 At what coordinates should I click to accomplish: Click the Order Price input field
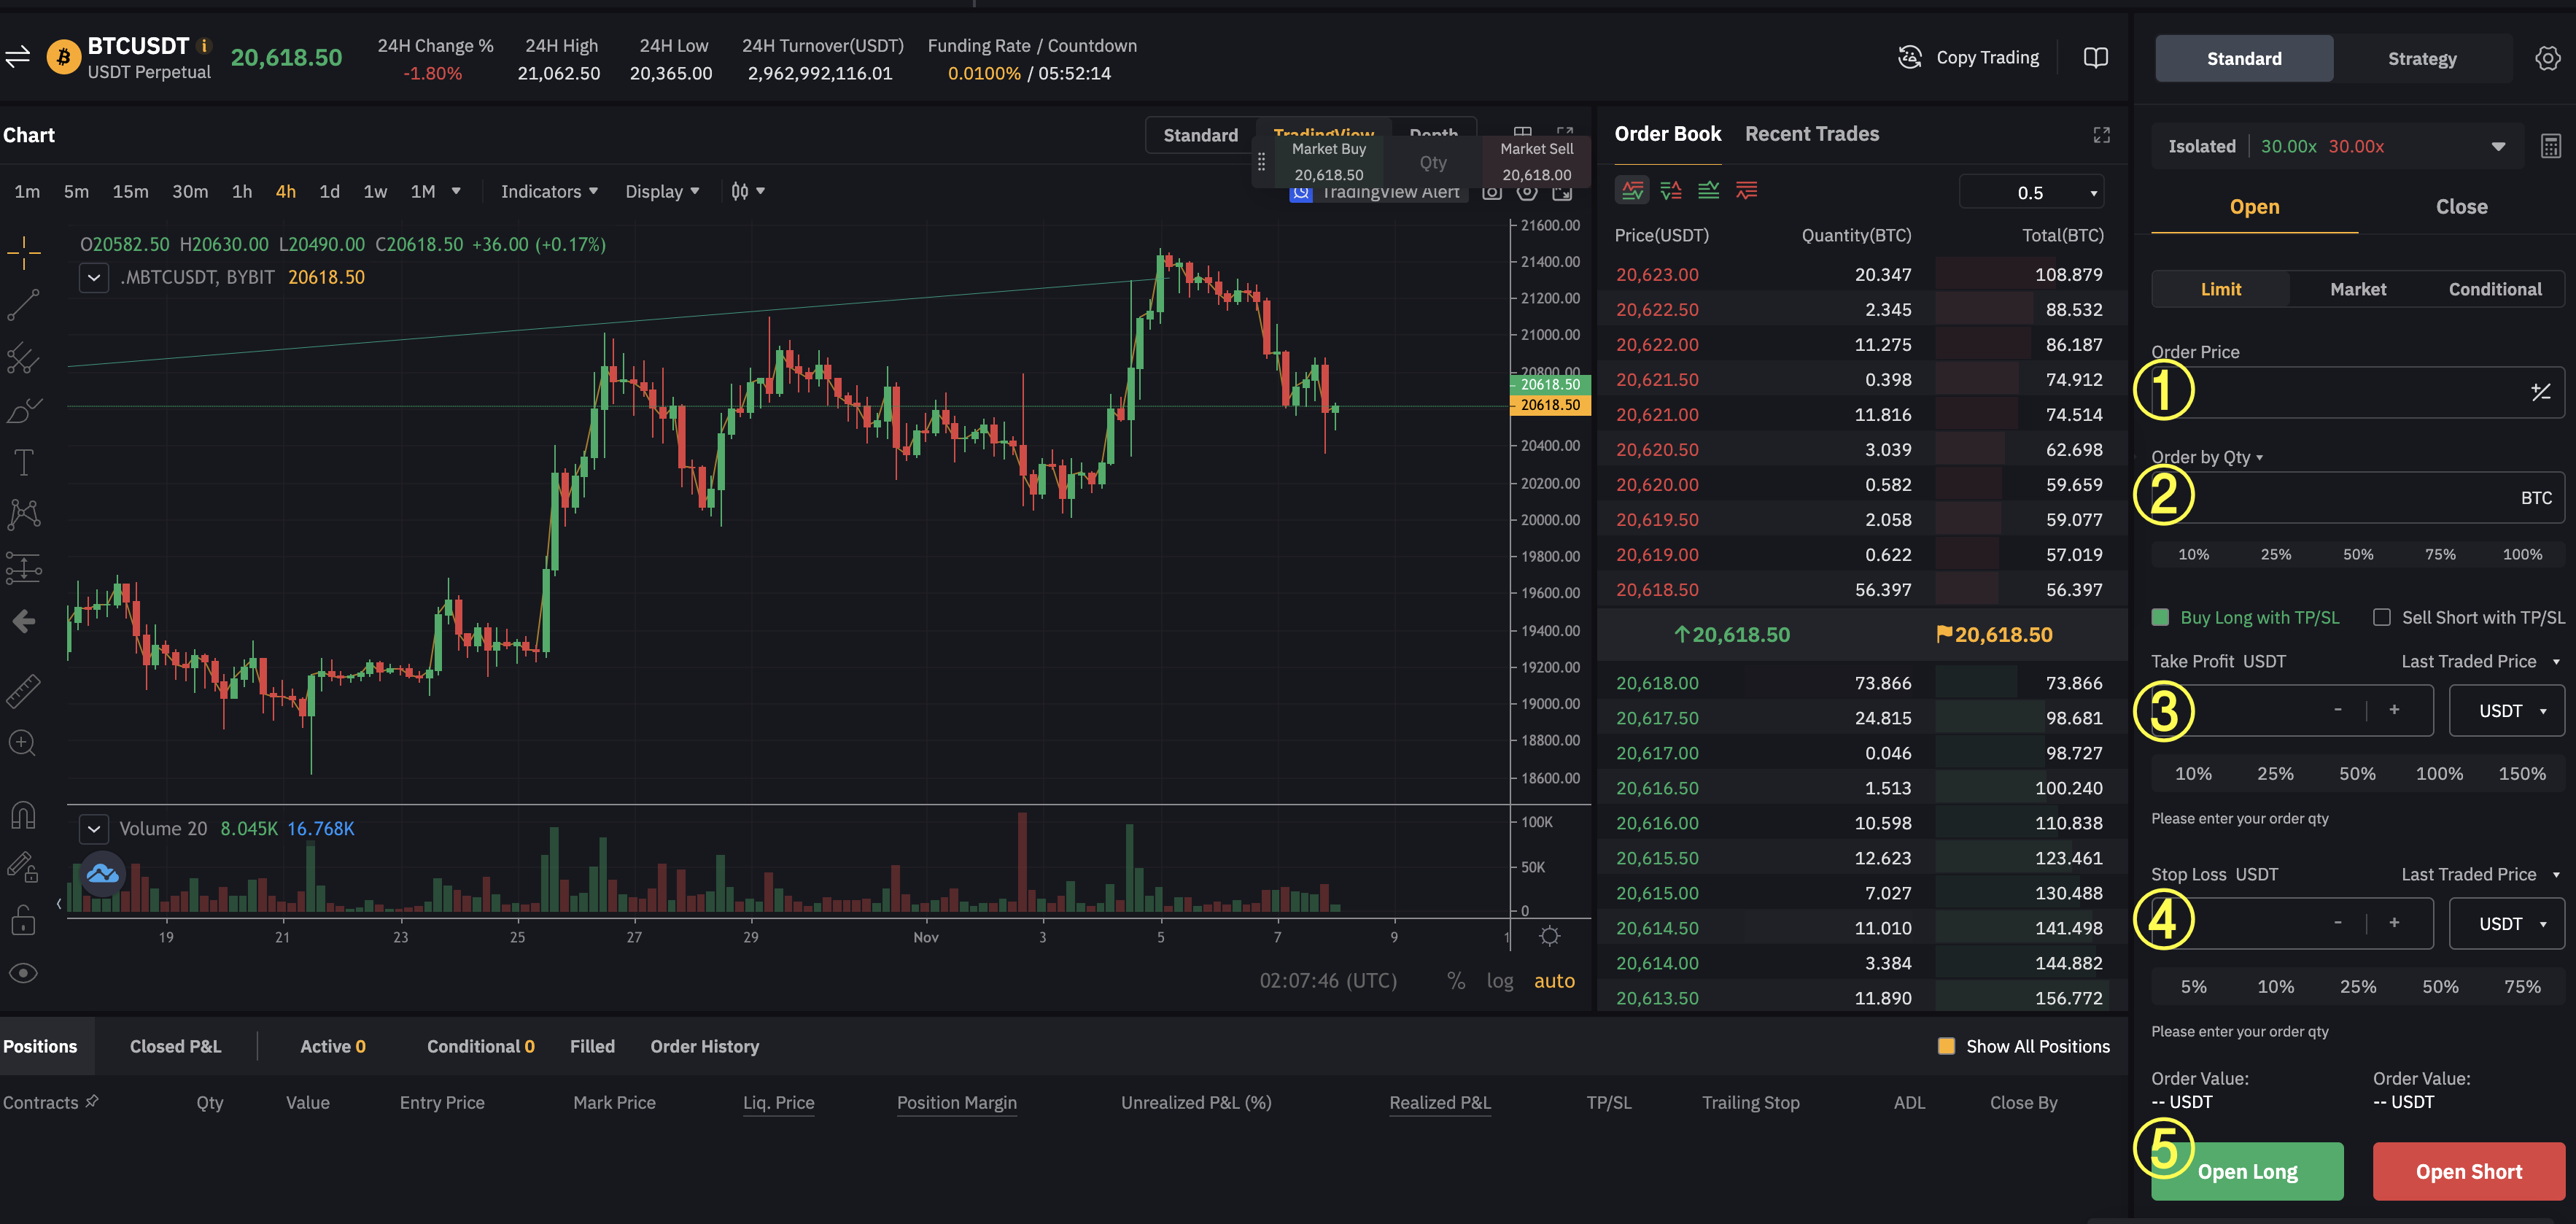click(x=2340, y=393)
